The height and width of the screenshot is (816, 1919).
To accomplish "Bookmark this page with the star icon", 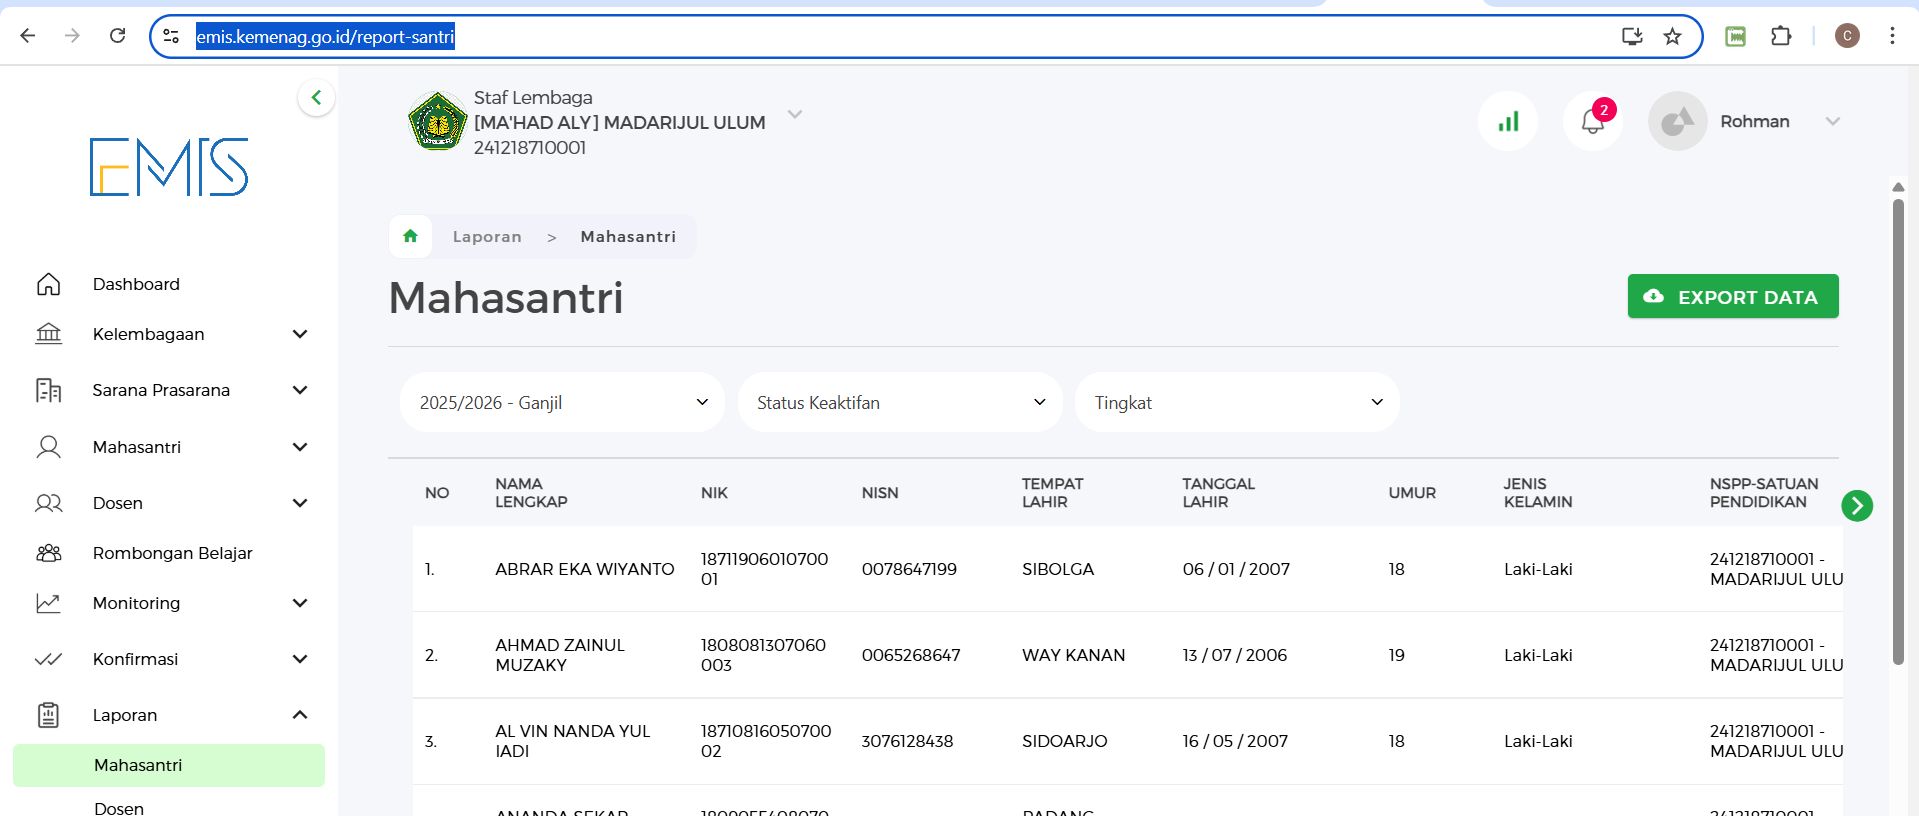I will coord(1672,37).
